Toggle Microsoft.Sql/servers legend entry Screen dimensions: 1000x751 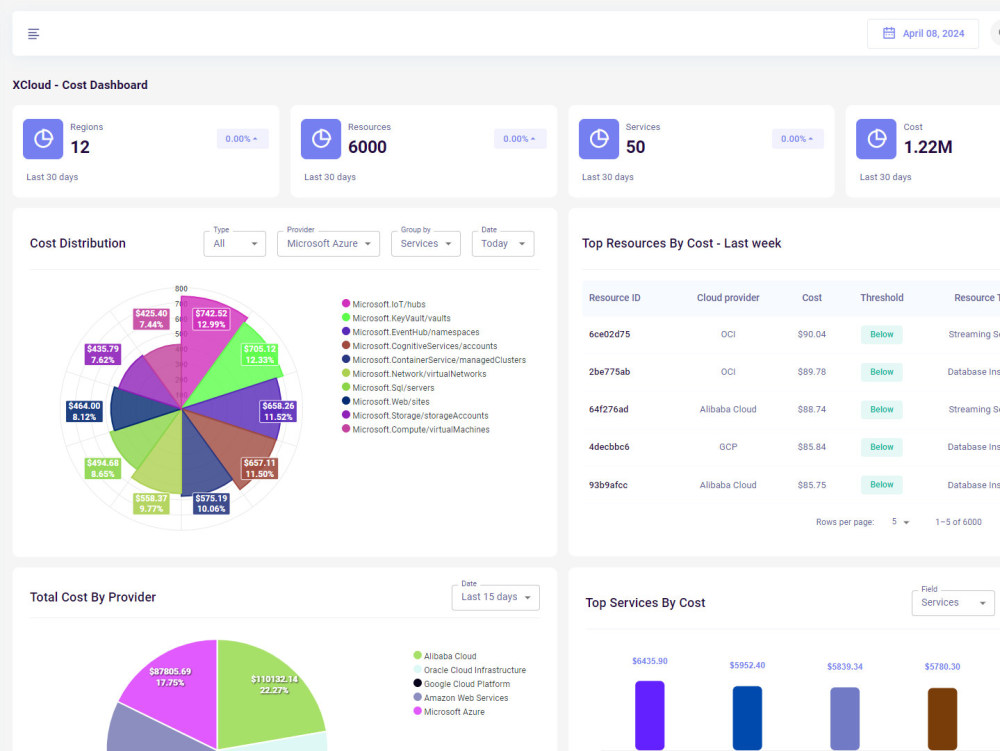(x=388, y=388)
